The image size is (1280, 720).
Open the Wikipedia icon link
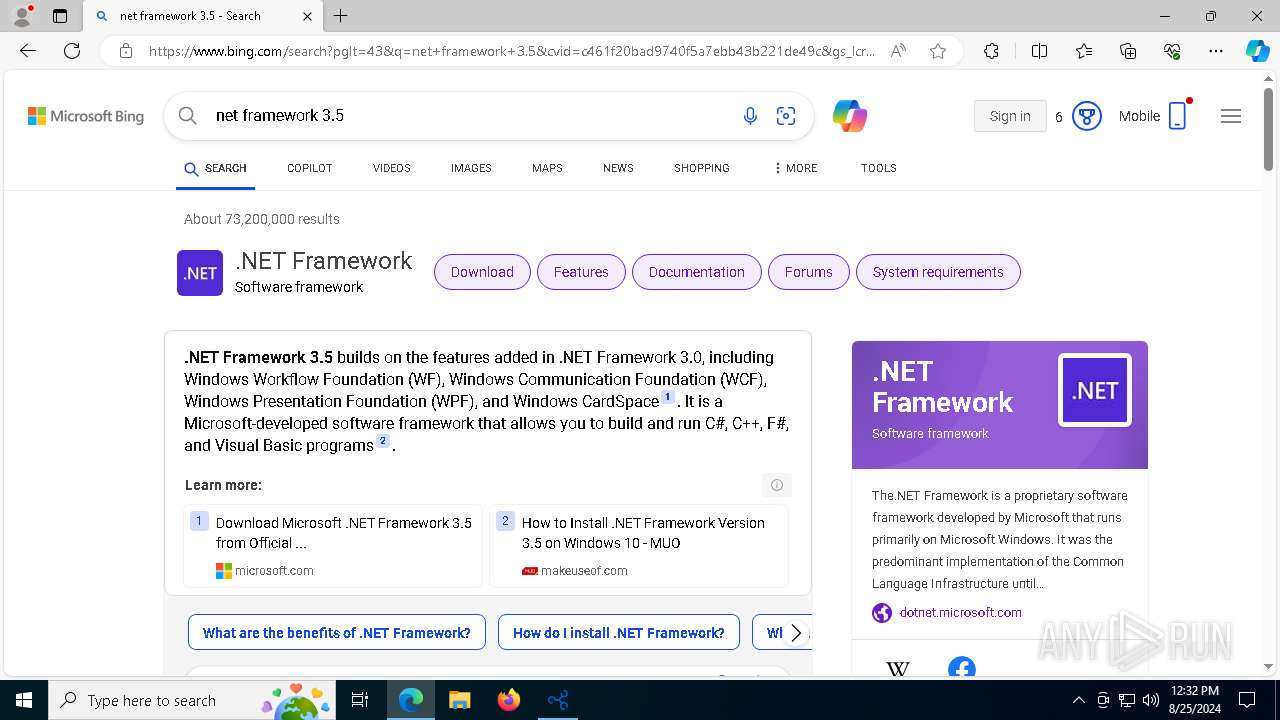click(x=898, y=668)
